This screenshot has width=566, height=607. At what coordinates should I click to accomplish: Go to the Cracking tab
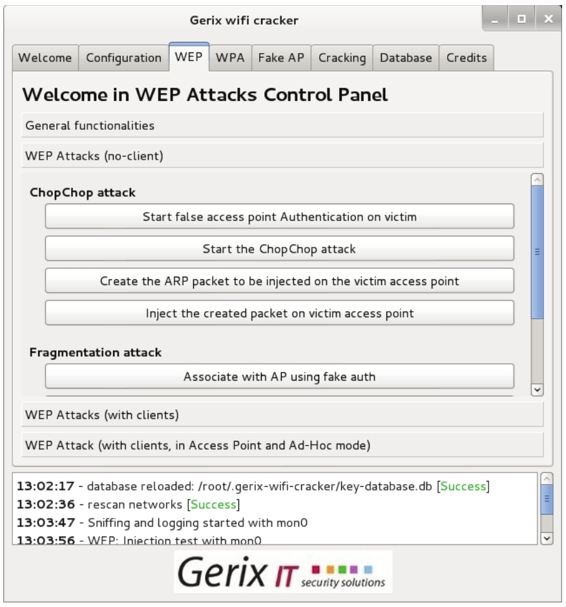pos(342,58)
